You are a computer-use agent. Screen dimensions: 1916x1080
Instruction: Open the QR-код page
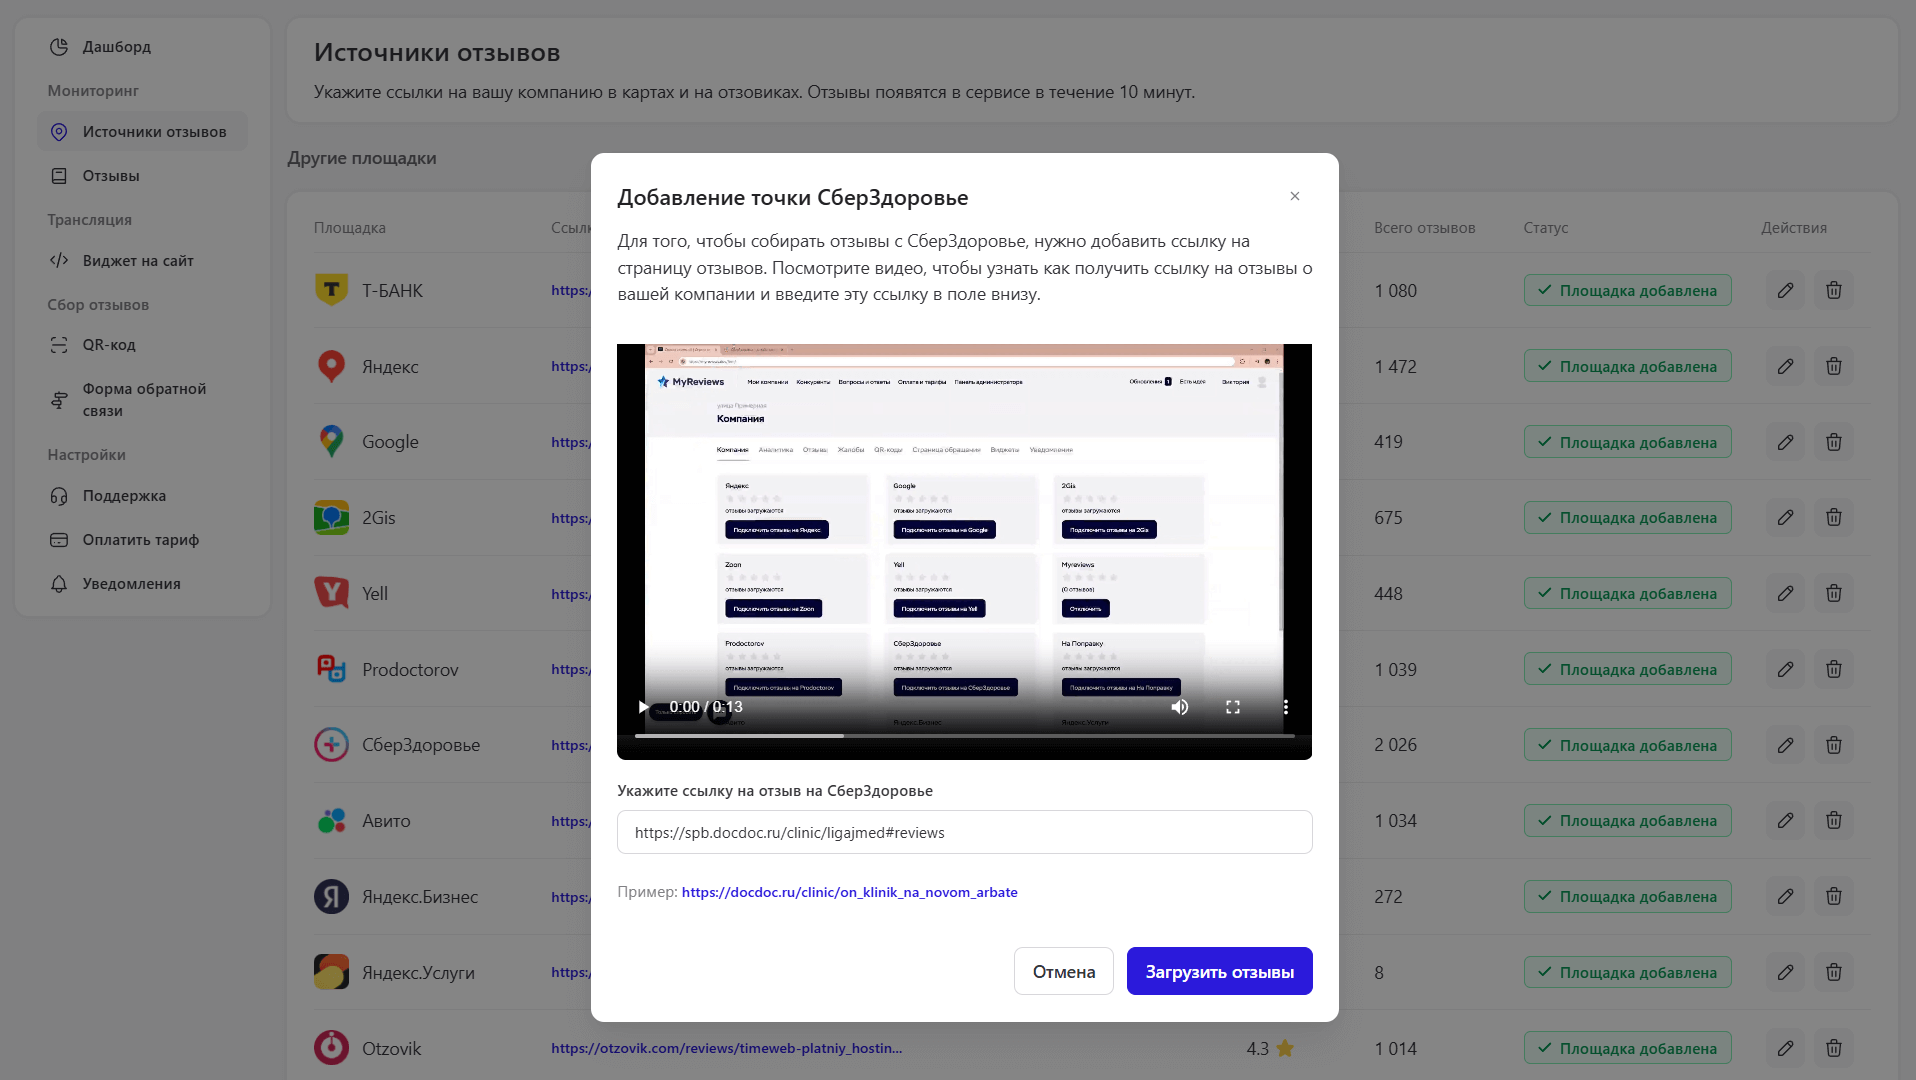click(x=109, y=345)
